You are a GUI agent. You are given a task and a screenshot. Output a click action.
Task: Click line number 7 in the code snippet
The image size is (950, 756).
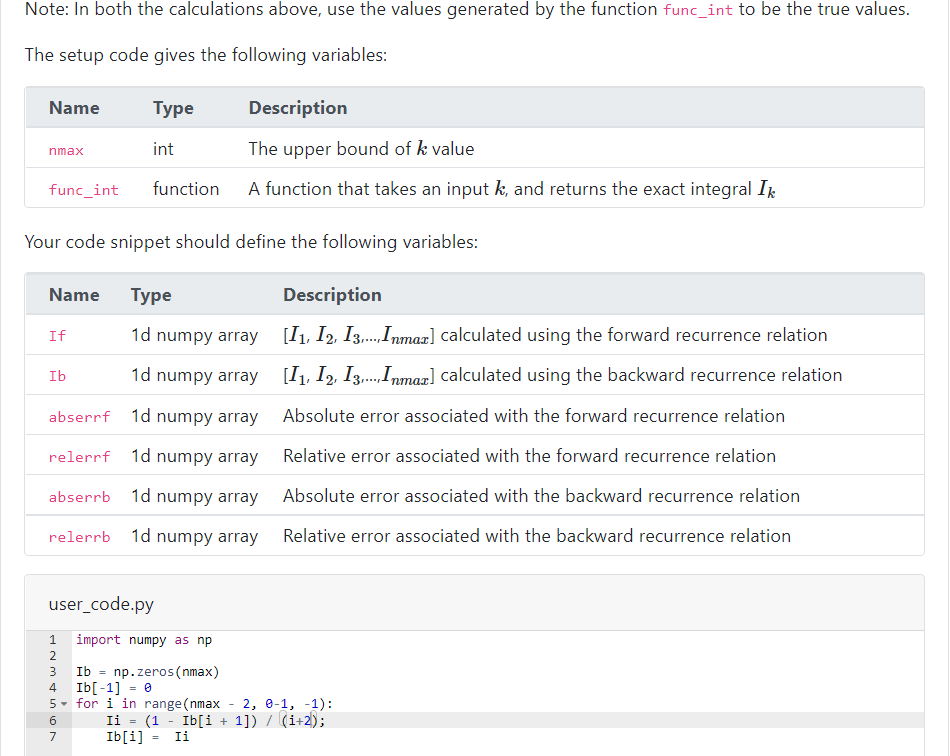pyautogui.click(x=51, y=735)
